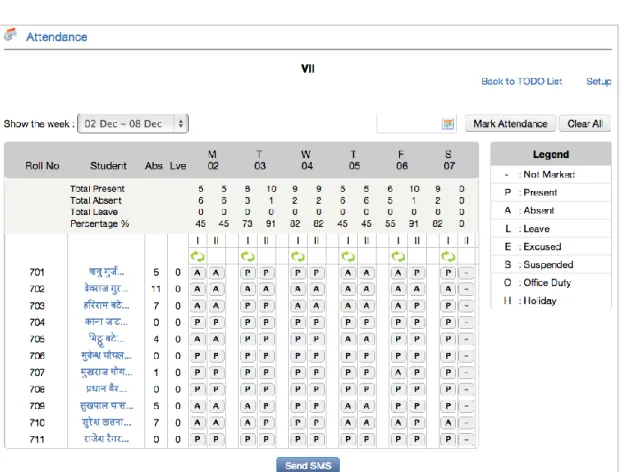
Task: Click the Attendance header icon
Action: [10, 34]
